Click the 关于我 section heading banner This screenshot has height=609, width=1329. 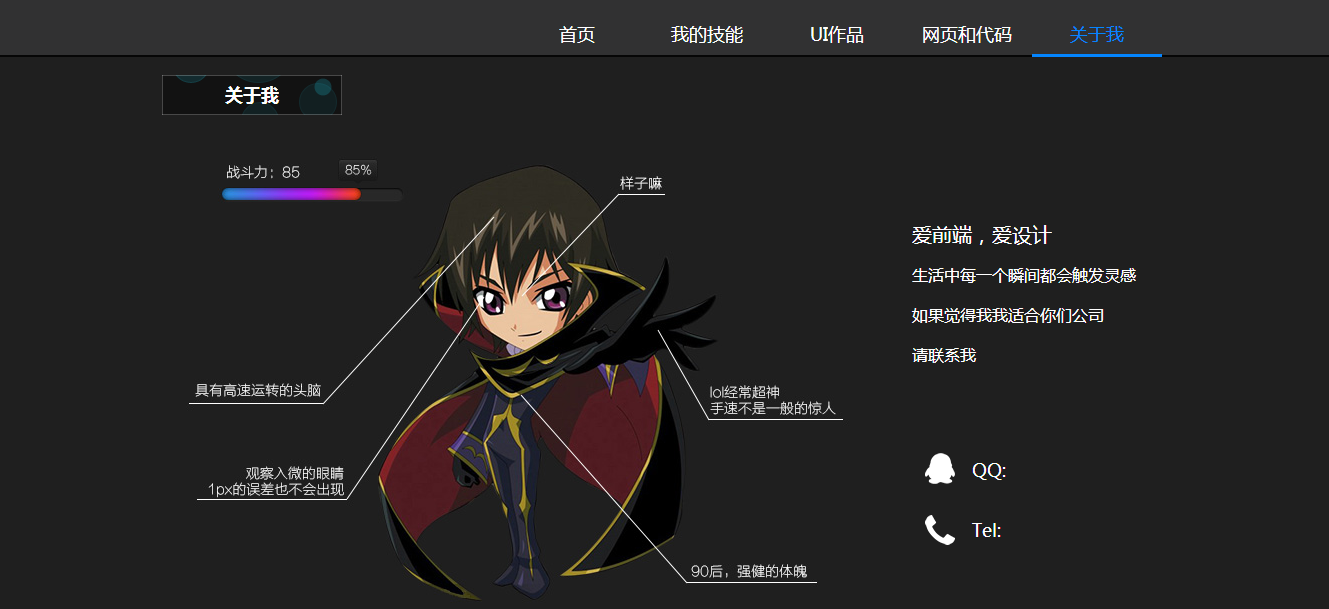tap(252, 95)
